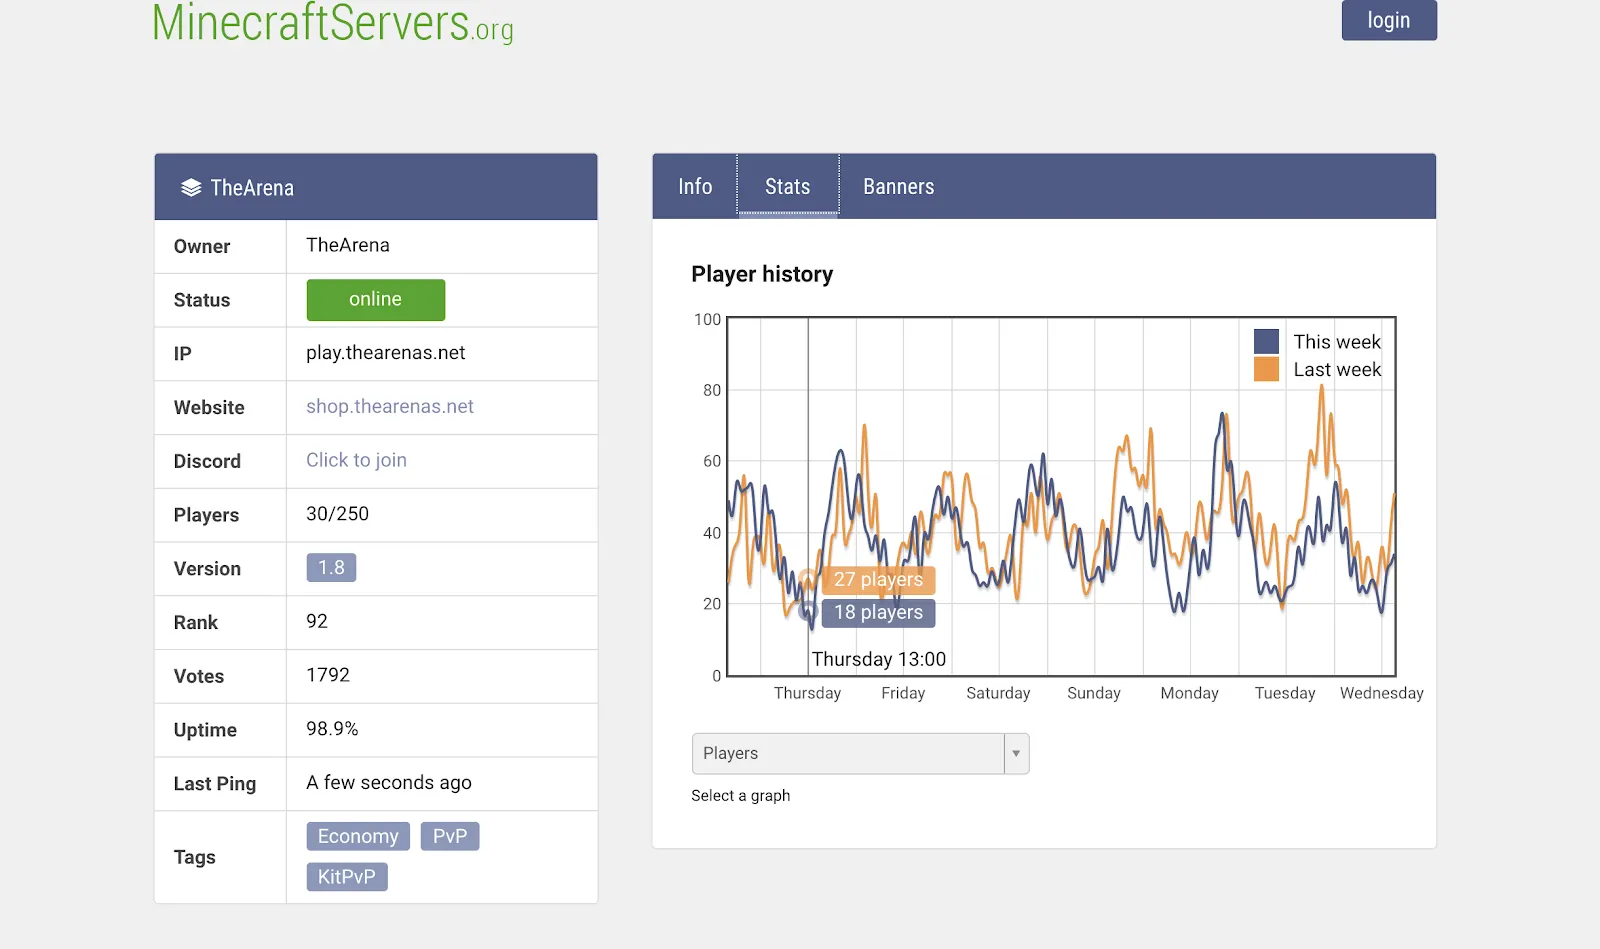The width and height of the screenshot is (1600, 949).
Task: Click the 'Select a graph' caption
Action: click(741, 796)
